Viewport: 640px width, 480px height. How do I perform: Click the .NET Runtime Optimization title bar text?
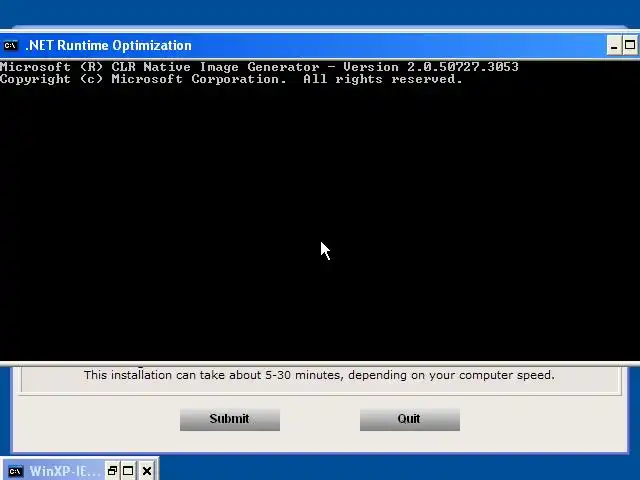coord(108,45)
